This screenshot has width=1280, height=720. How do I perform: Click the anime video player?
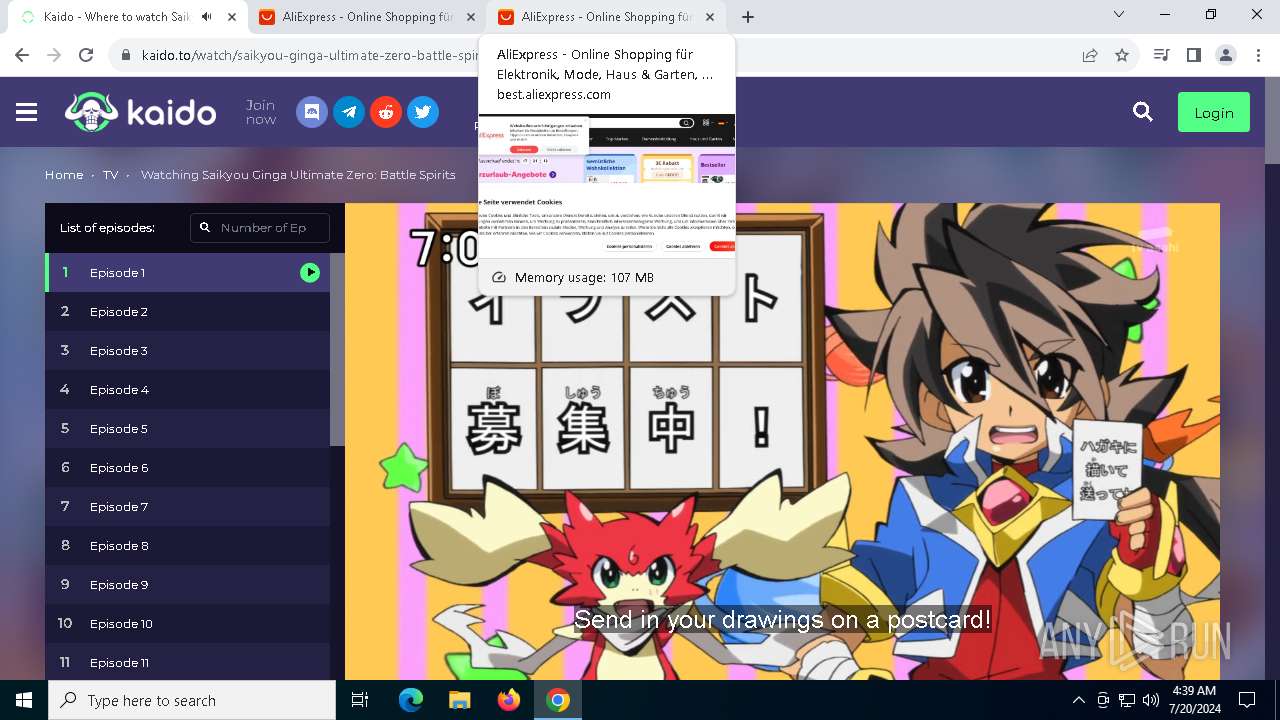[x=782, y=441]
